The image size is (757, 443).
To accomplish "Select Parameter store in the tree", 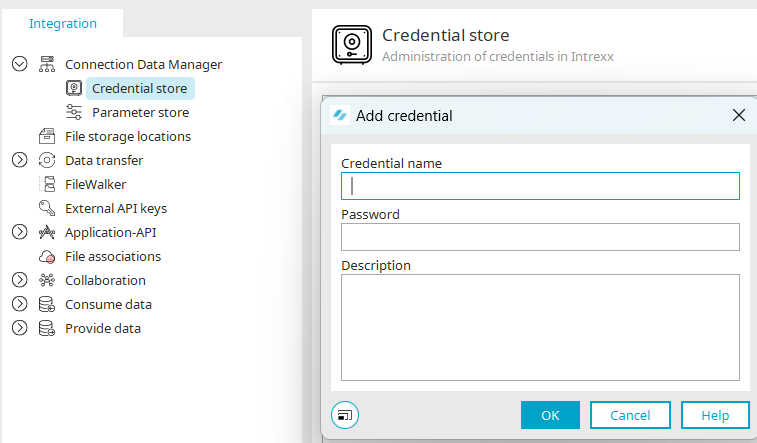I will pyautogui.click(x=140, y=112).
